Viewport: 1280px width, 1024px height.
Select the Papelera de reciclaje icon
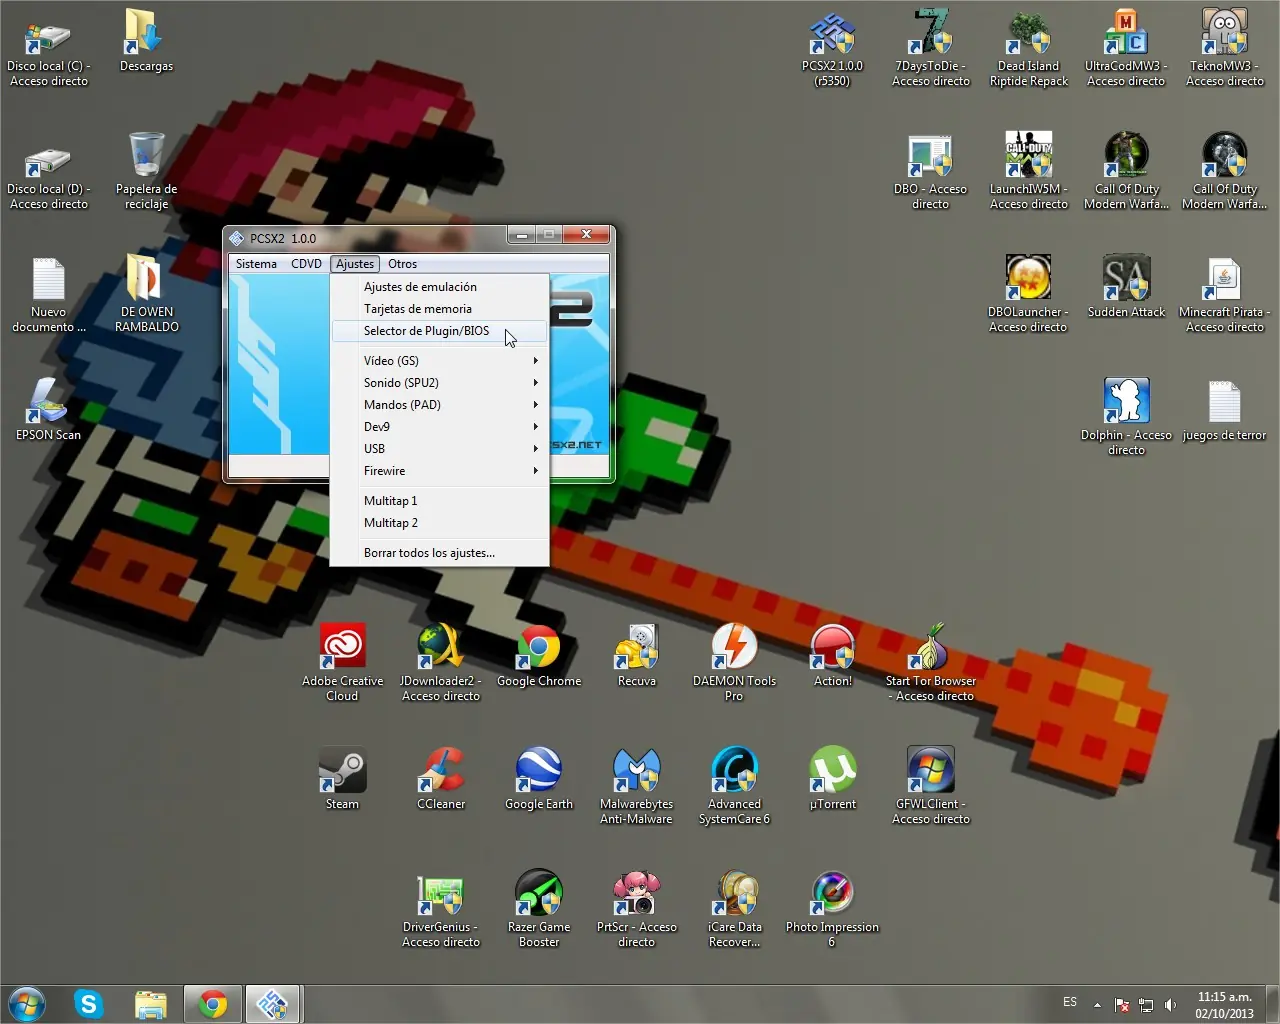pos(147,171)
